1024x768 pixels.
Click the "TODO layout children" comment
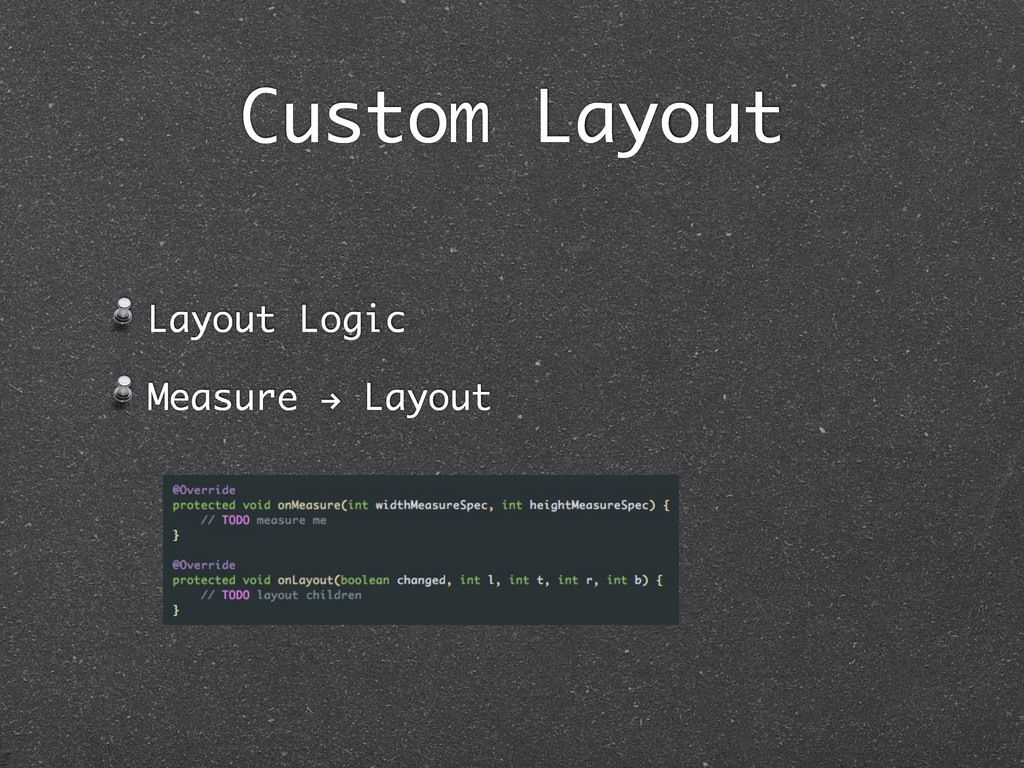281,595
